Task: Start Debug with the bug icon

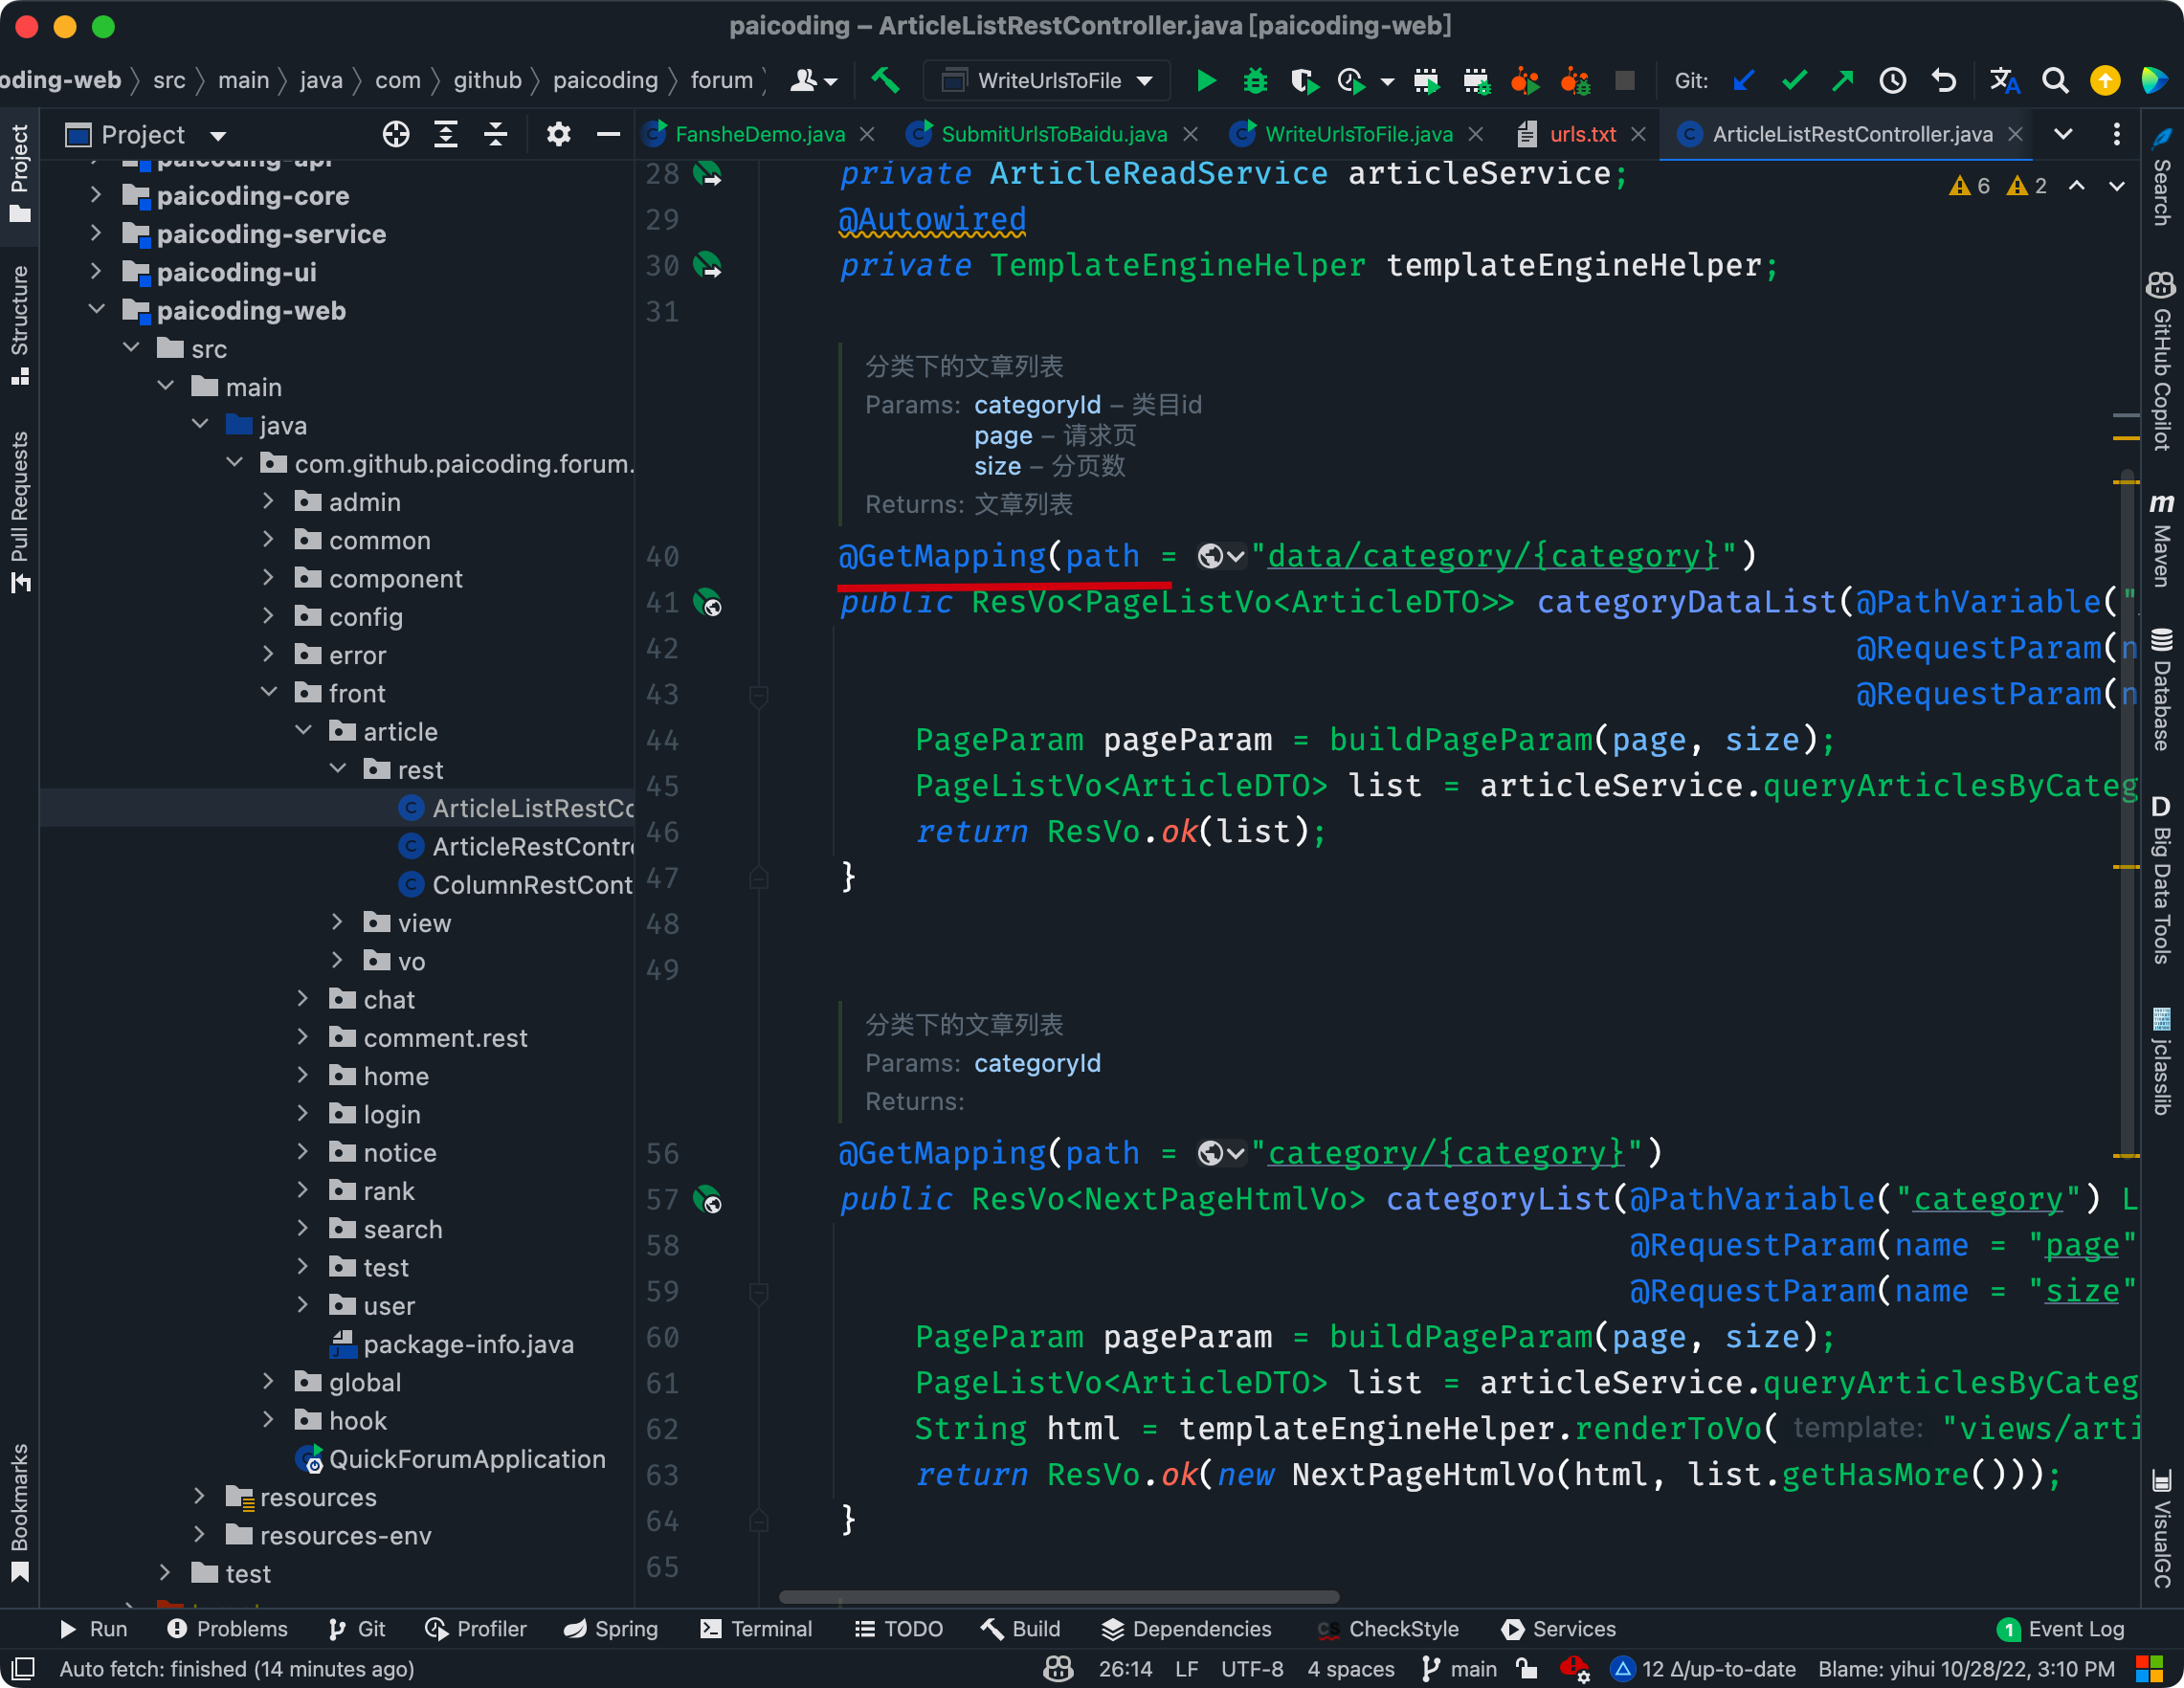Action: click(x=1255, y=81)
